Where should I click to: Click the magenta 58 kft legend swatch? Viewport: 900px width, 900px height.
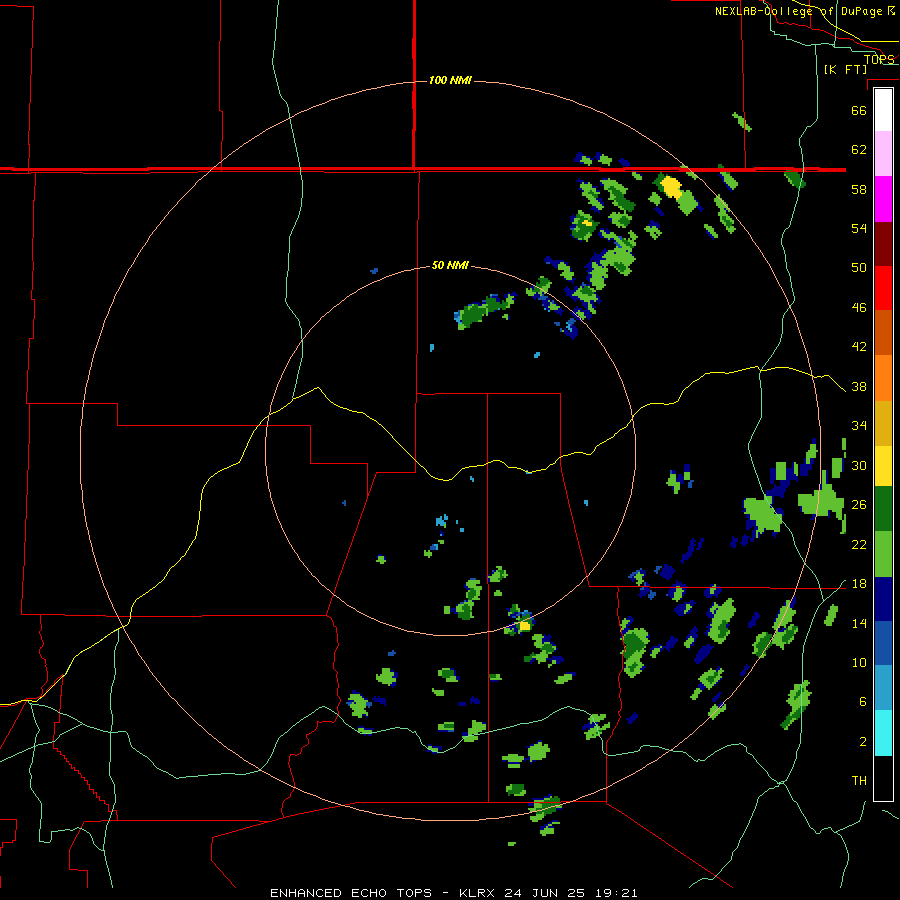[883, 199]
